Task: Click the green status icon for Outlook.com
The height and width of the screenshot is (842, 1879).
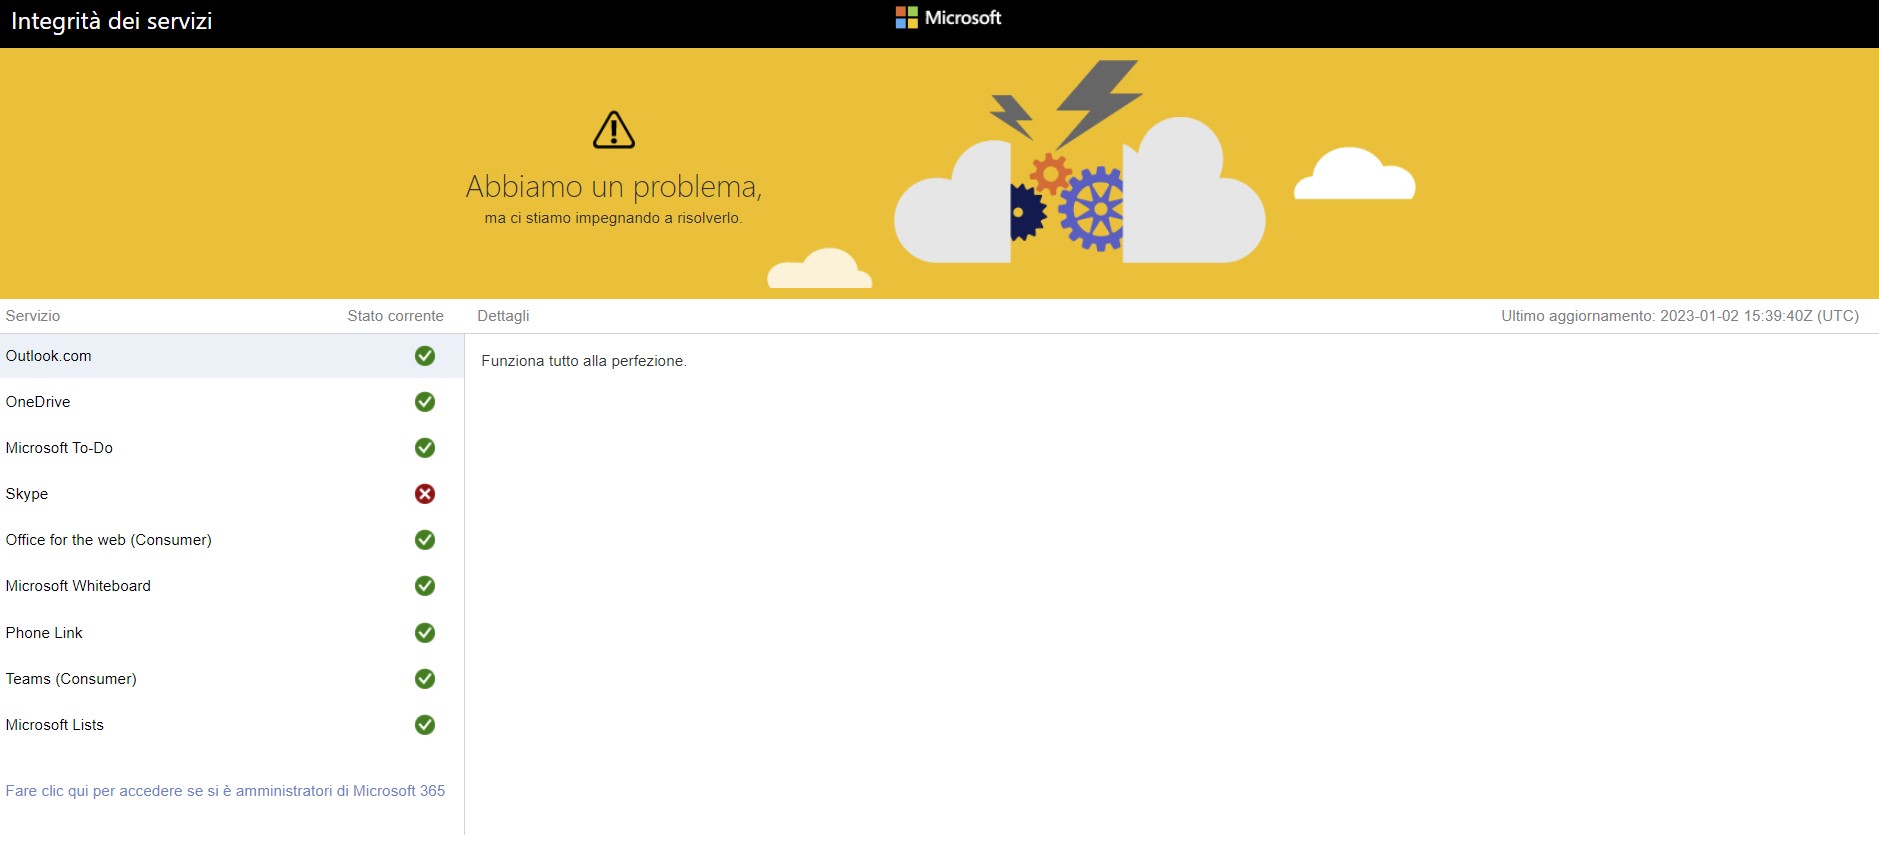Action: 425,356
